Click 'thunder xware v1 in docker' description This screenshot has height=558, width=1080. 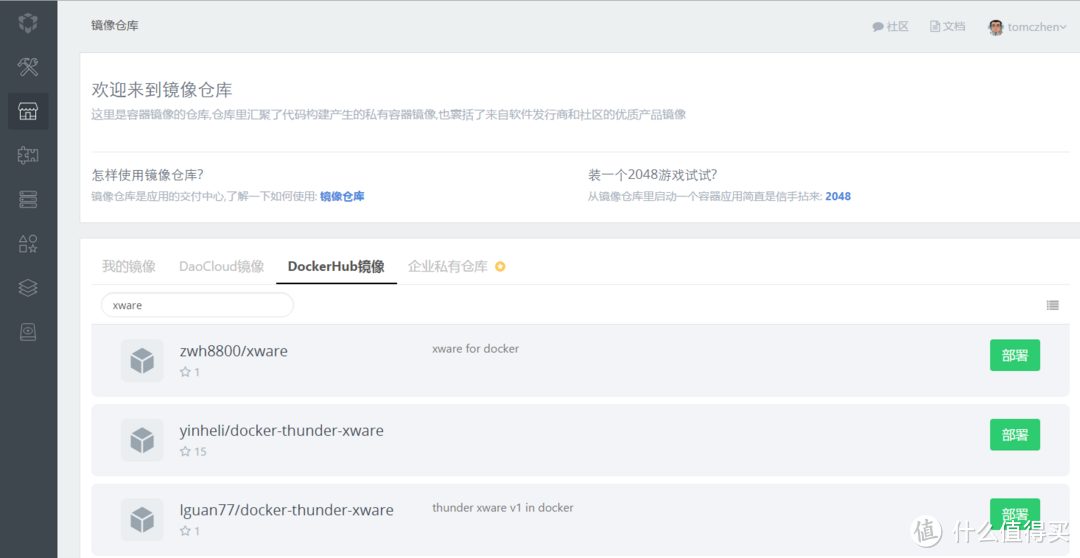click(503, 508)
